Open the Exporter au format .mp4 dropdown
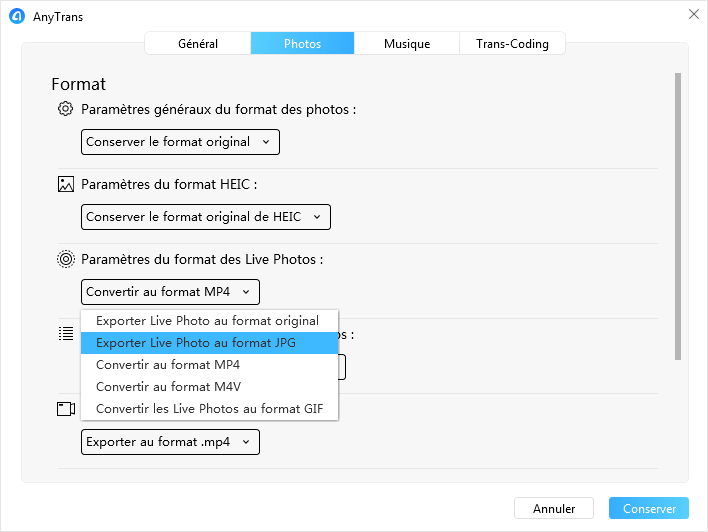708x532 pixels. [170, 442]
